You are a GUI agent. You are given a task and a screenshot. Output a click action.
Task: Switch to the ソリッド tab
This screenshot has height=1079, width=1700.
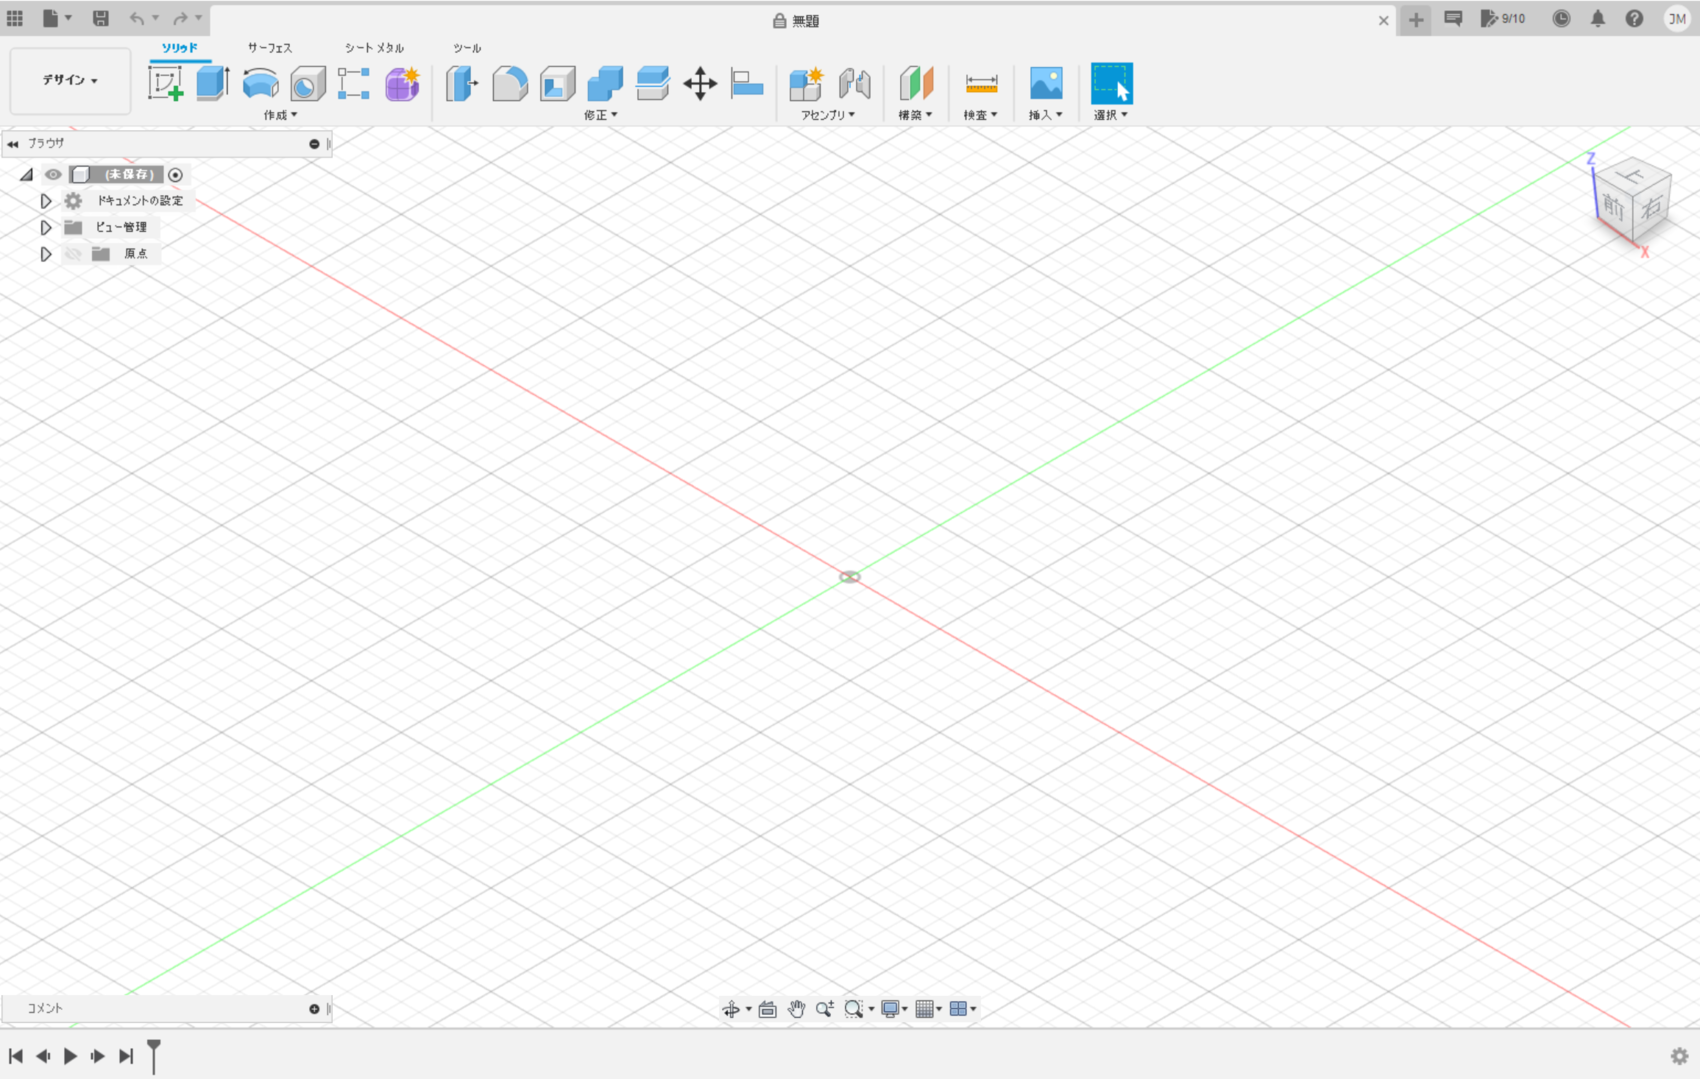[x=180, y=48]
